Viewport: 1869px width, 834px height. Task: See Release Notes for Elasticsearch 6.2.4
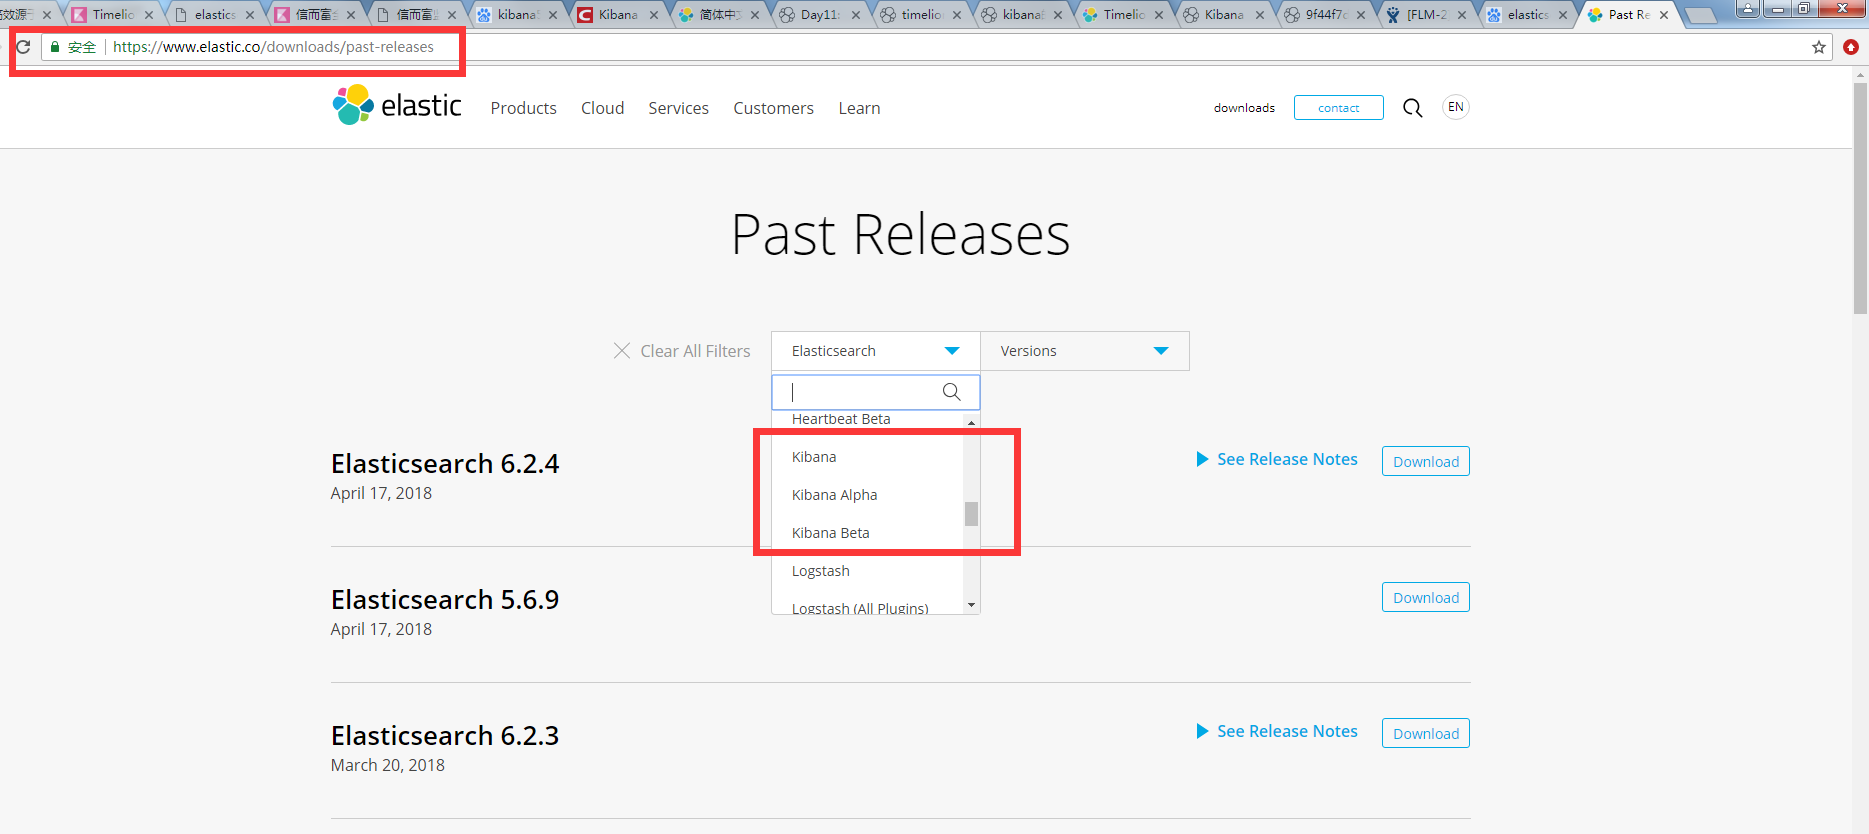point(1287,459)
